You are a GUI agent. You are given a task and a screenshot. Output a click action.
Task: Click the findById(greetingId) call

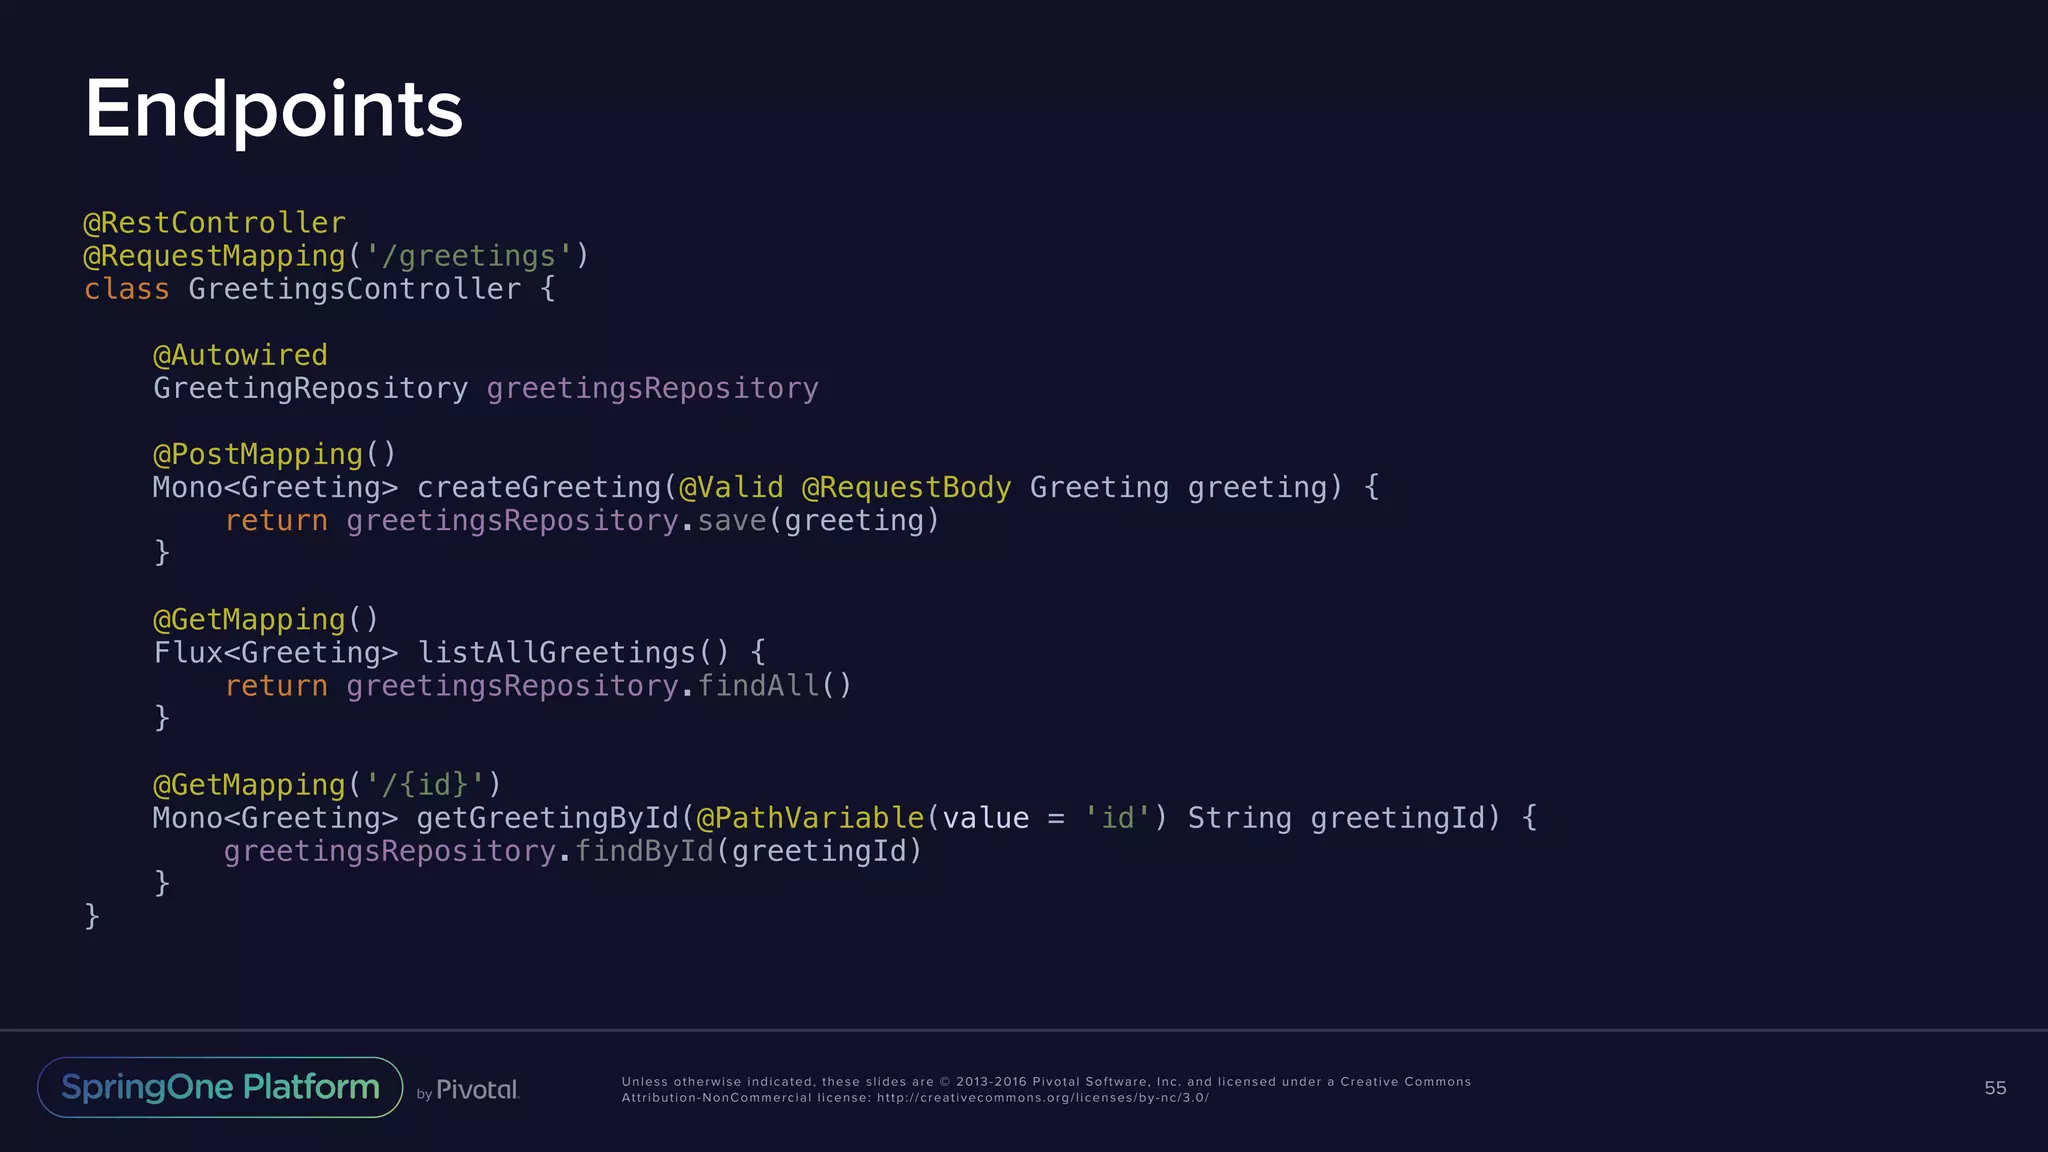748,851
